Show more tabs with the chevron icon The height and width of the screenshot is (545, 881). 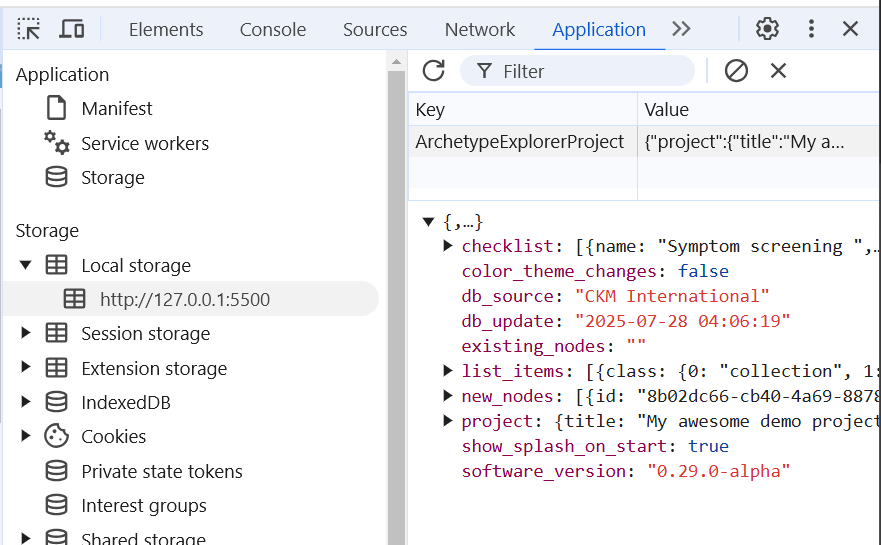click(681, 29)
